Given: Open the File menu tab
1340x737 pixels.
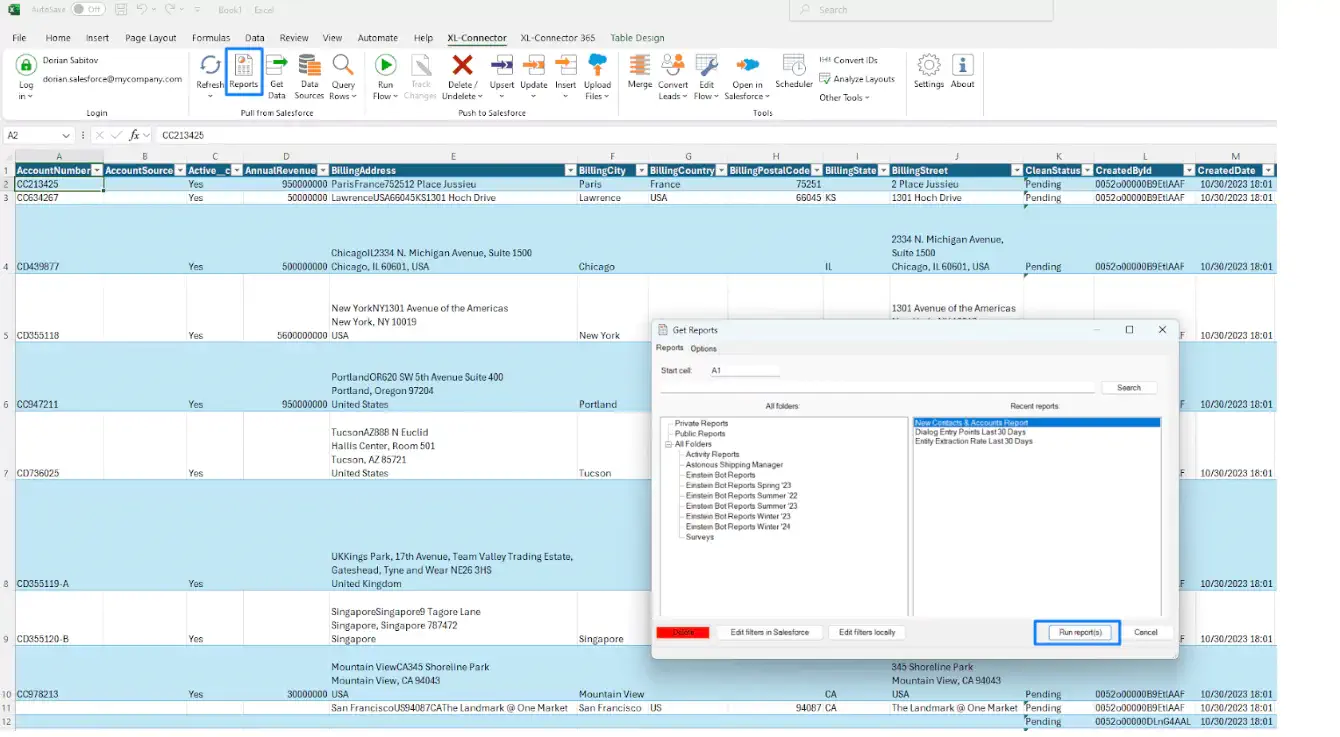Looking at the screenshot, I should click(x=19, y=38).
